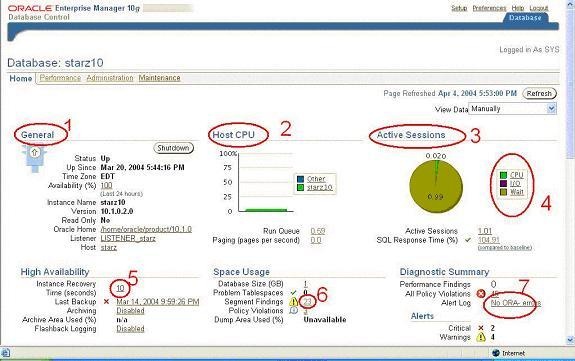Image resolution: width=575 pixels, height=361 pixels.
Task: Click the warning triangle beside Segment Findings
Action: click(294, 302)
